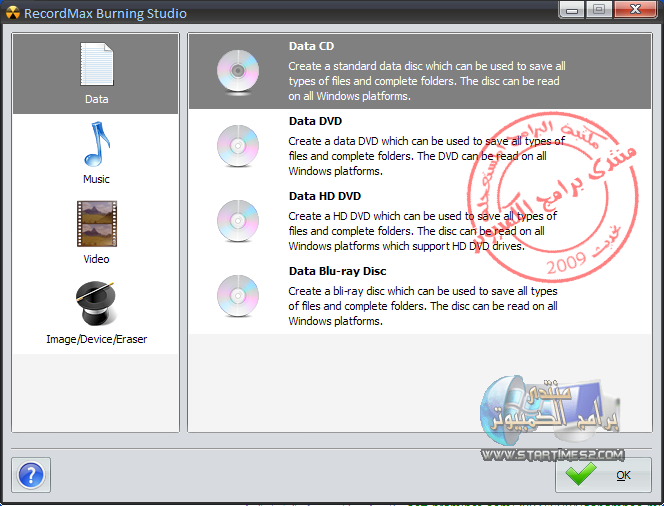Click the Data DVD disc icon

[x=238, y=146]
